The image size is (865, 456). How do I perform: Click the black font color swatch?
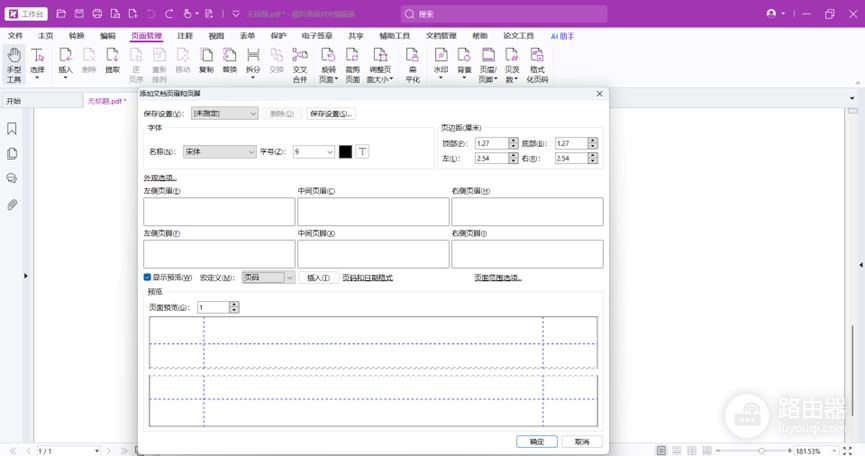(345, 152)
